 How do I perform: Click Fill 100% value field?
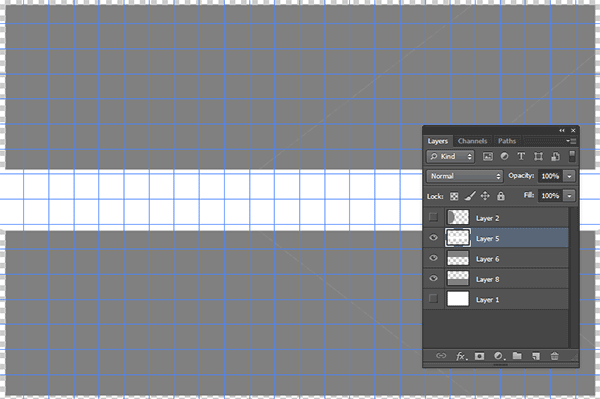550,196
